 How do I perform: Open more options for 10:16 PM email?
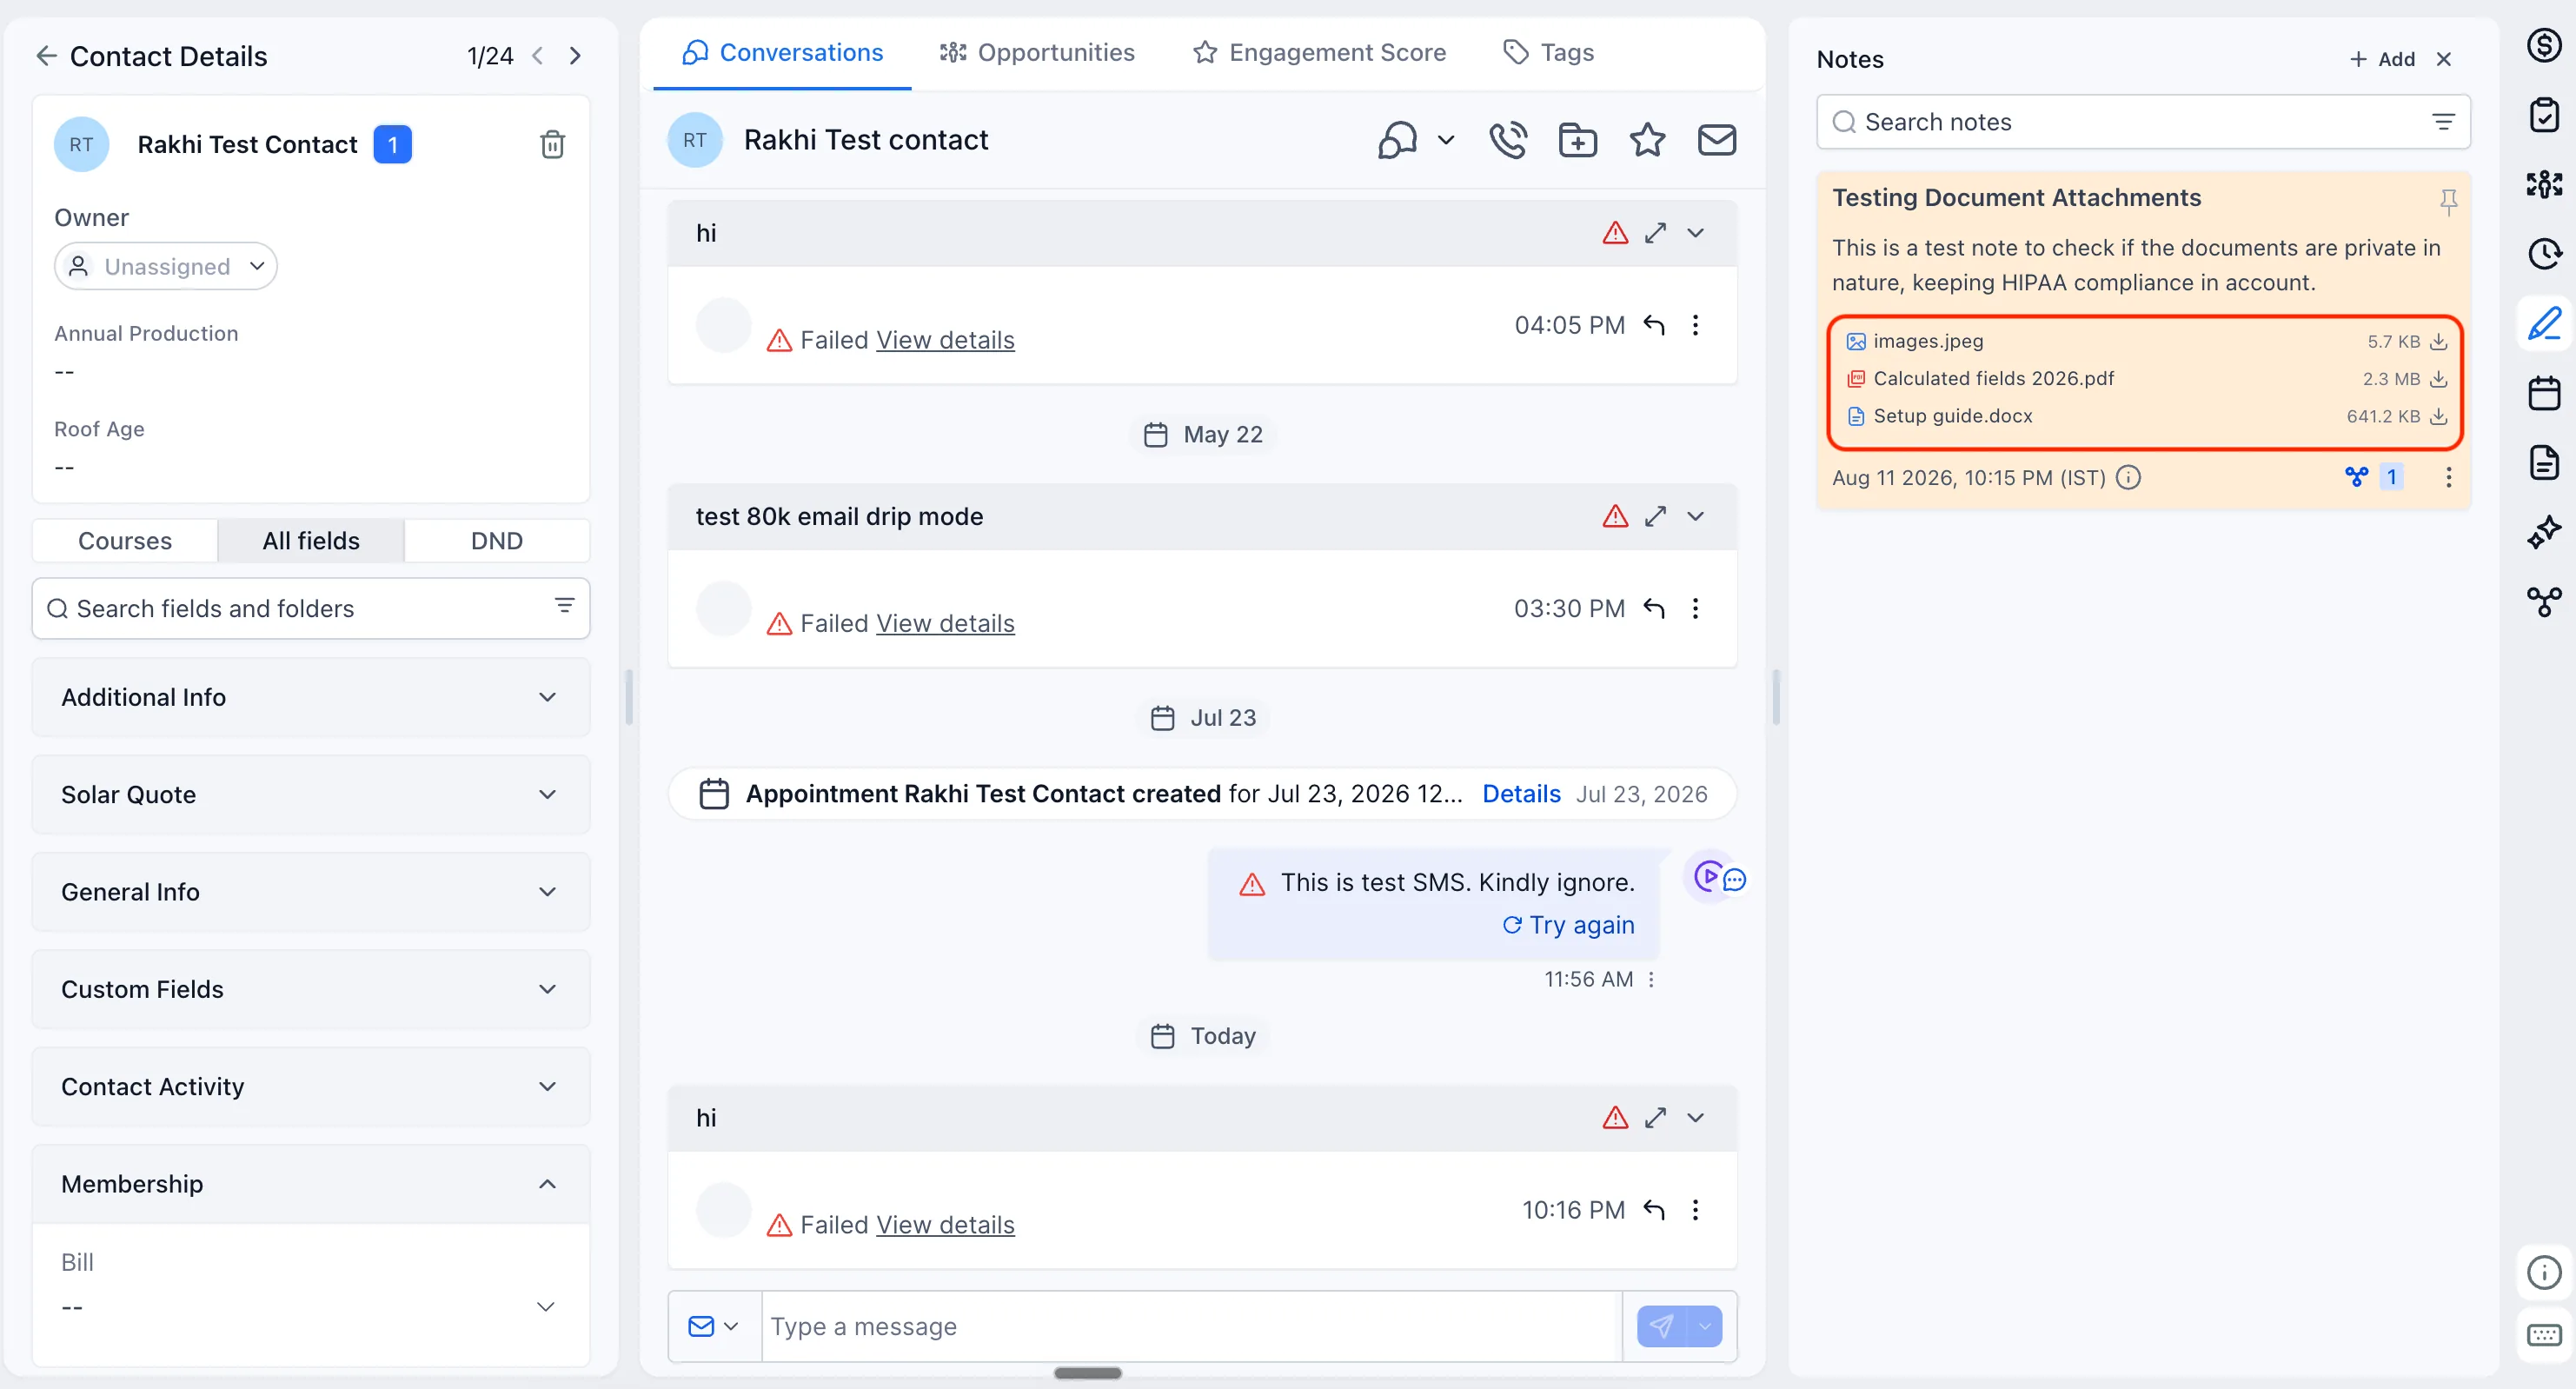(1695, 1210)
